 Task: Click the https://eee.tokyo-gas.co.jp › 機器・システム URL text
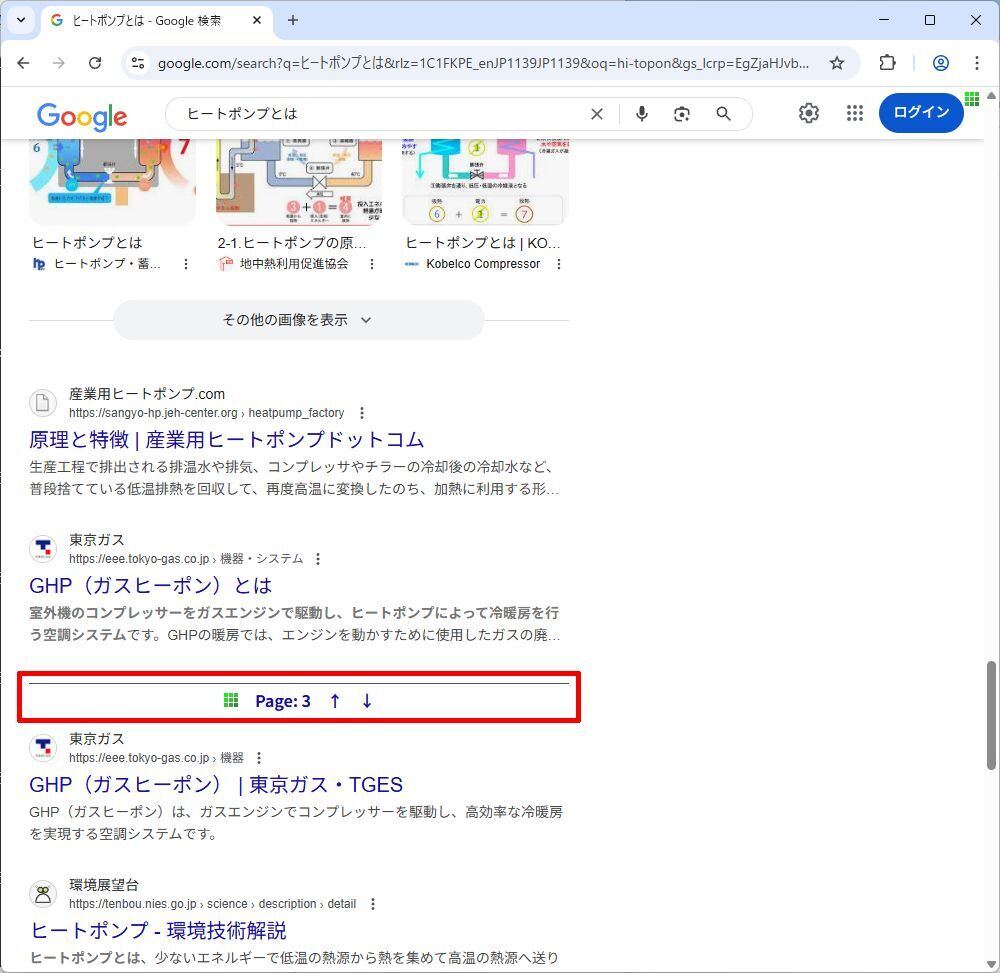[186, 559]
